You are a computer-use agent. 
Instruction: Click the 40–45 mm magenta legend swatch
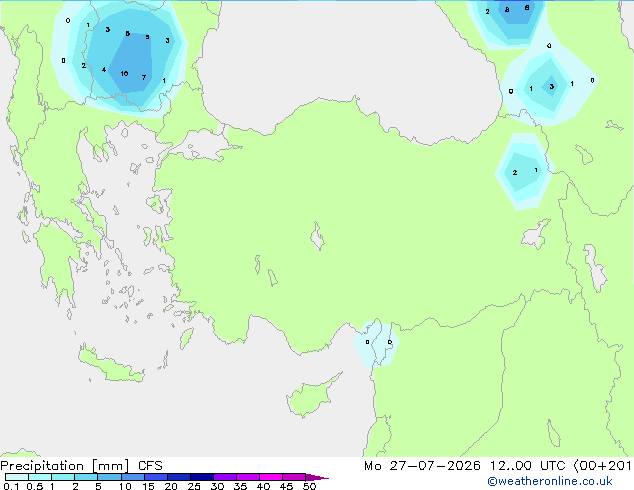coord(271,477)
